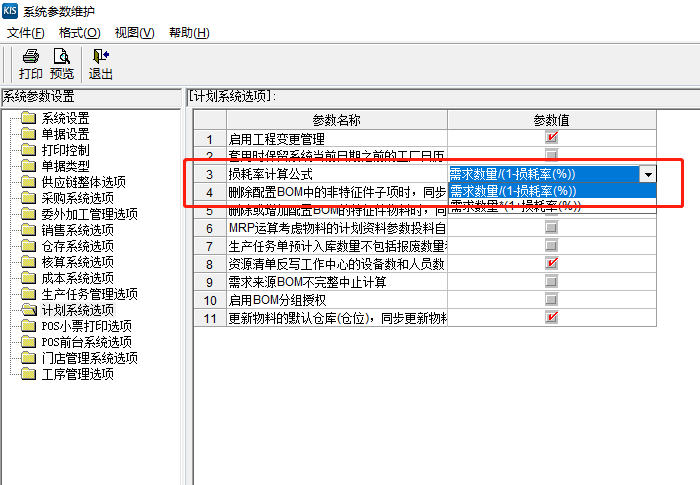Click the 损耗率计算公式 parameter name cell
This screenshot has width=700, height=485.
coord(337,174)
